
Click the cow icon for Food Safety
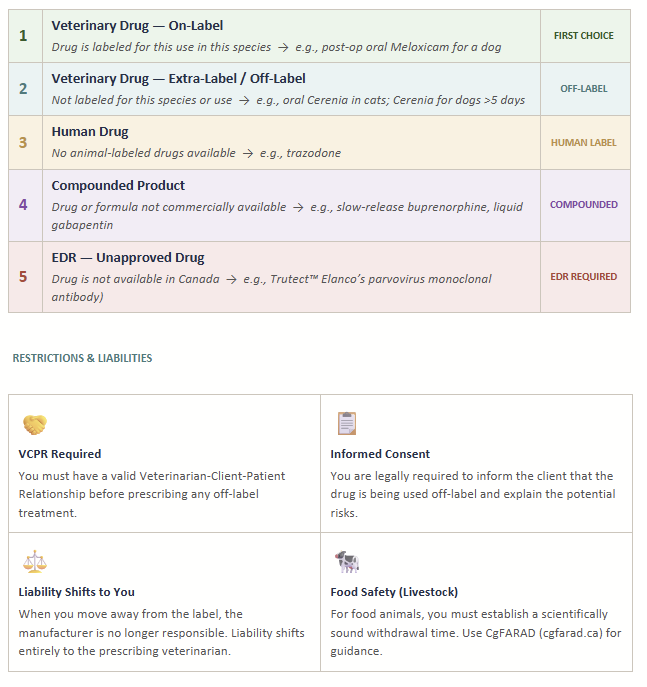[x=347, y=561]
